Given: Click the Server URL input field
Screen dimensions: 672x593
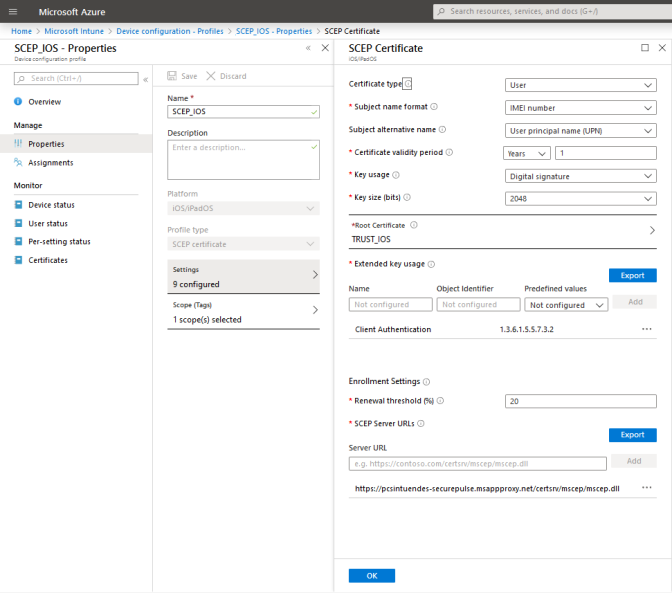Looking at the screenshot, I should coord(477,464).
